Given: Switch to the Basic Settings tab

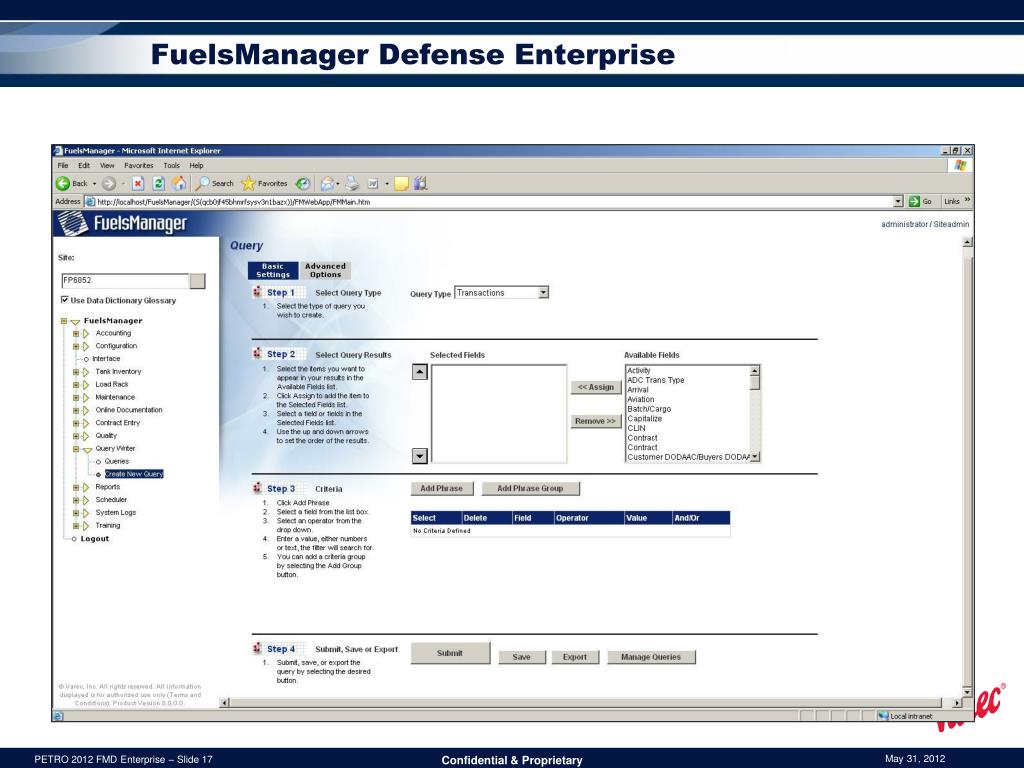Looking at the screenshot, I should (x=273, y=270).
